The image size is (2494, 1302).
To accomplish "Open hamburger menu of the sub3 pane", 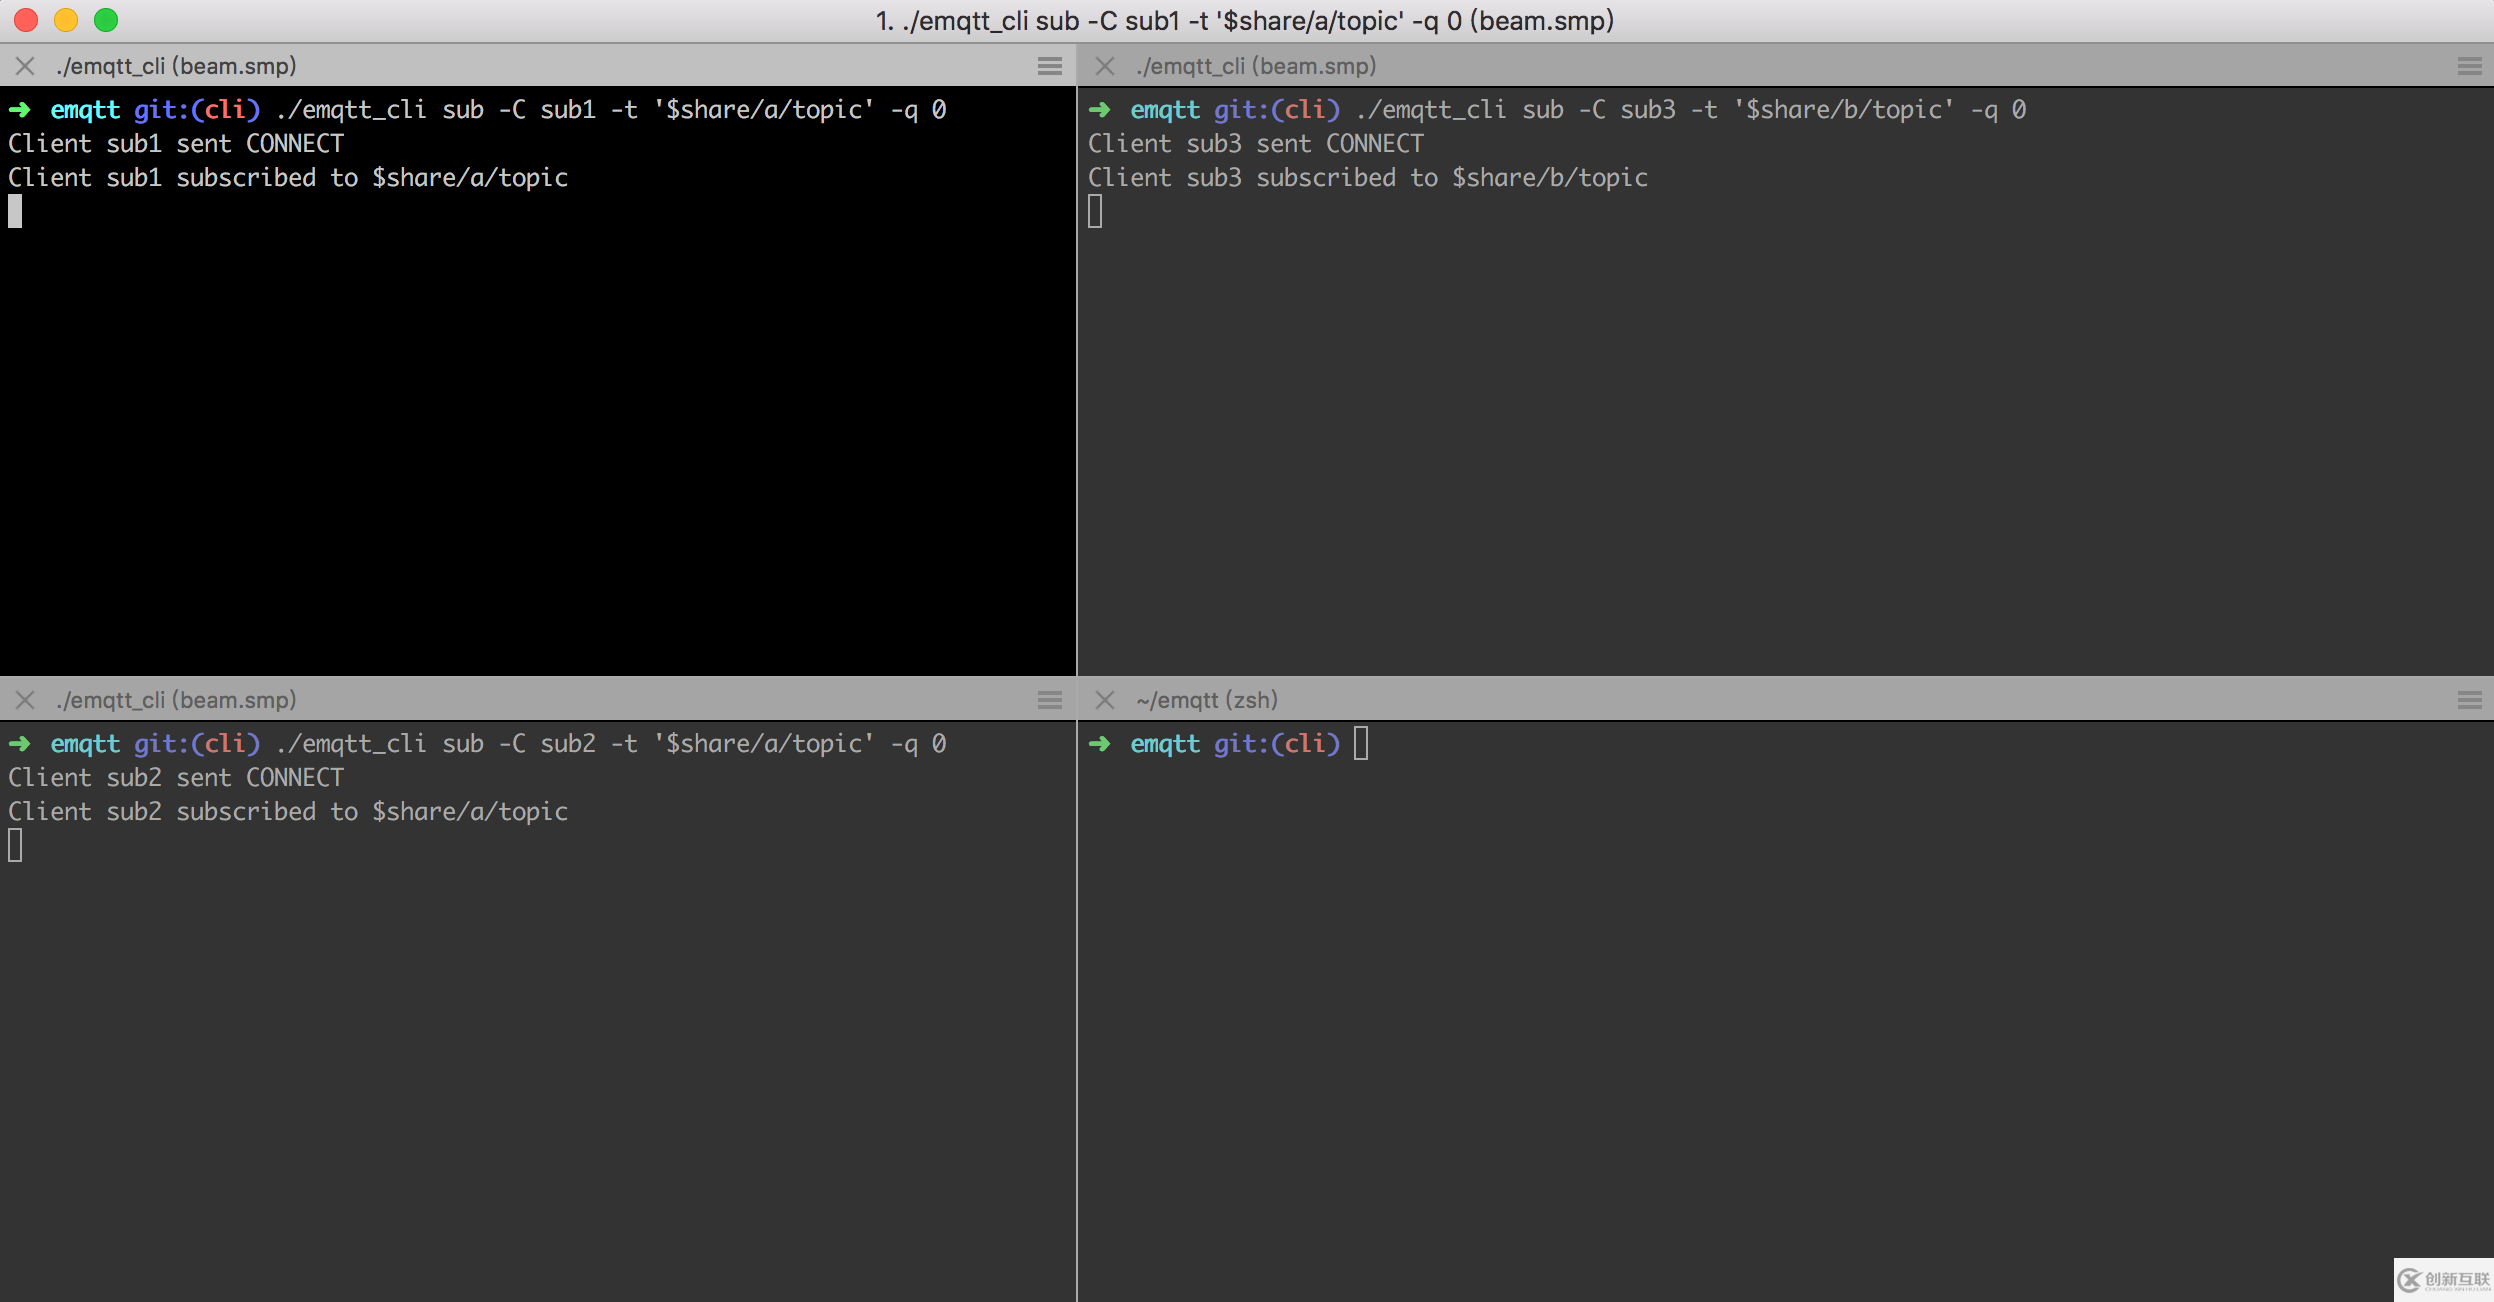I will click(2470, 66).
